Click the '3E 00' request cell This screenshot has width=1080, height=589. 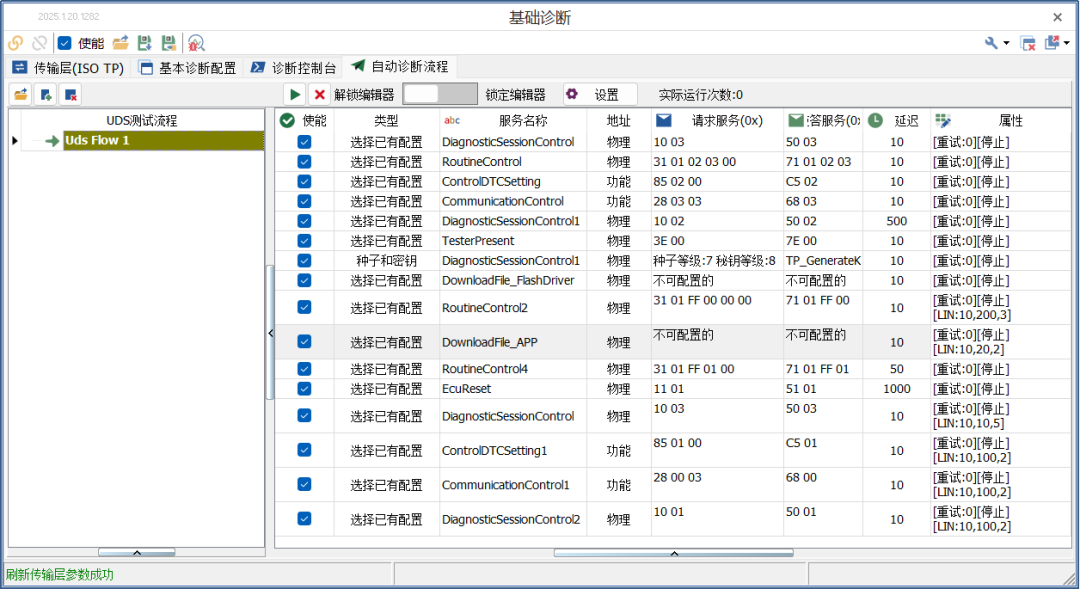click(716, 241)
